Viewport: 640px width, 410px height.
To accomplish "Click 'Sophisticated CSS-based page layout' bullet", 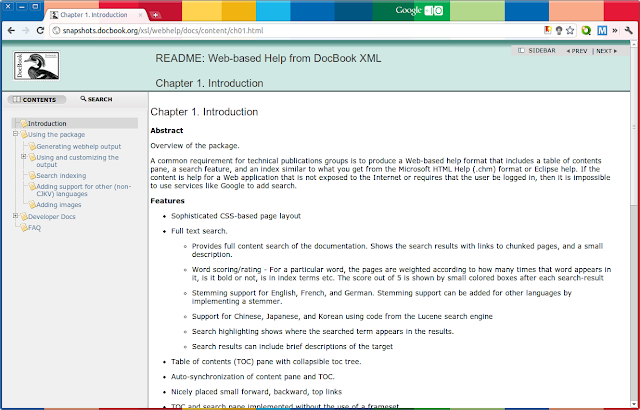I will (236, 216).
